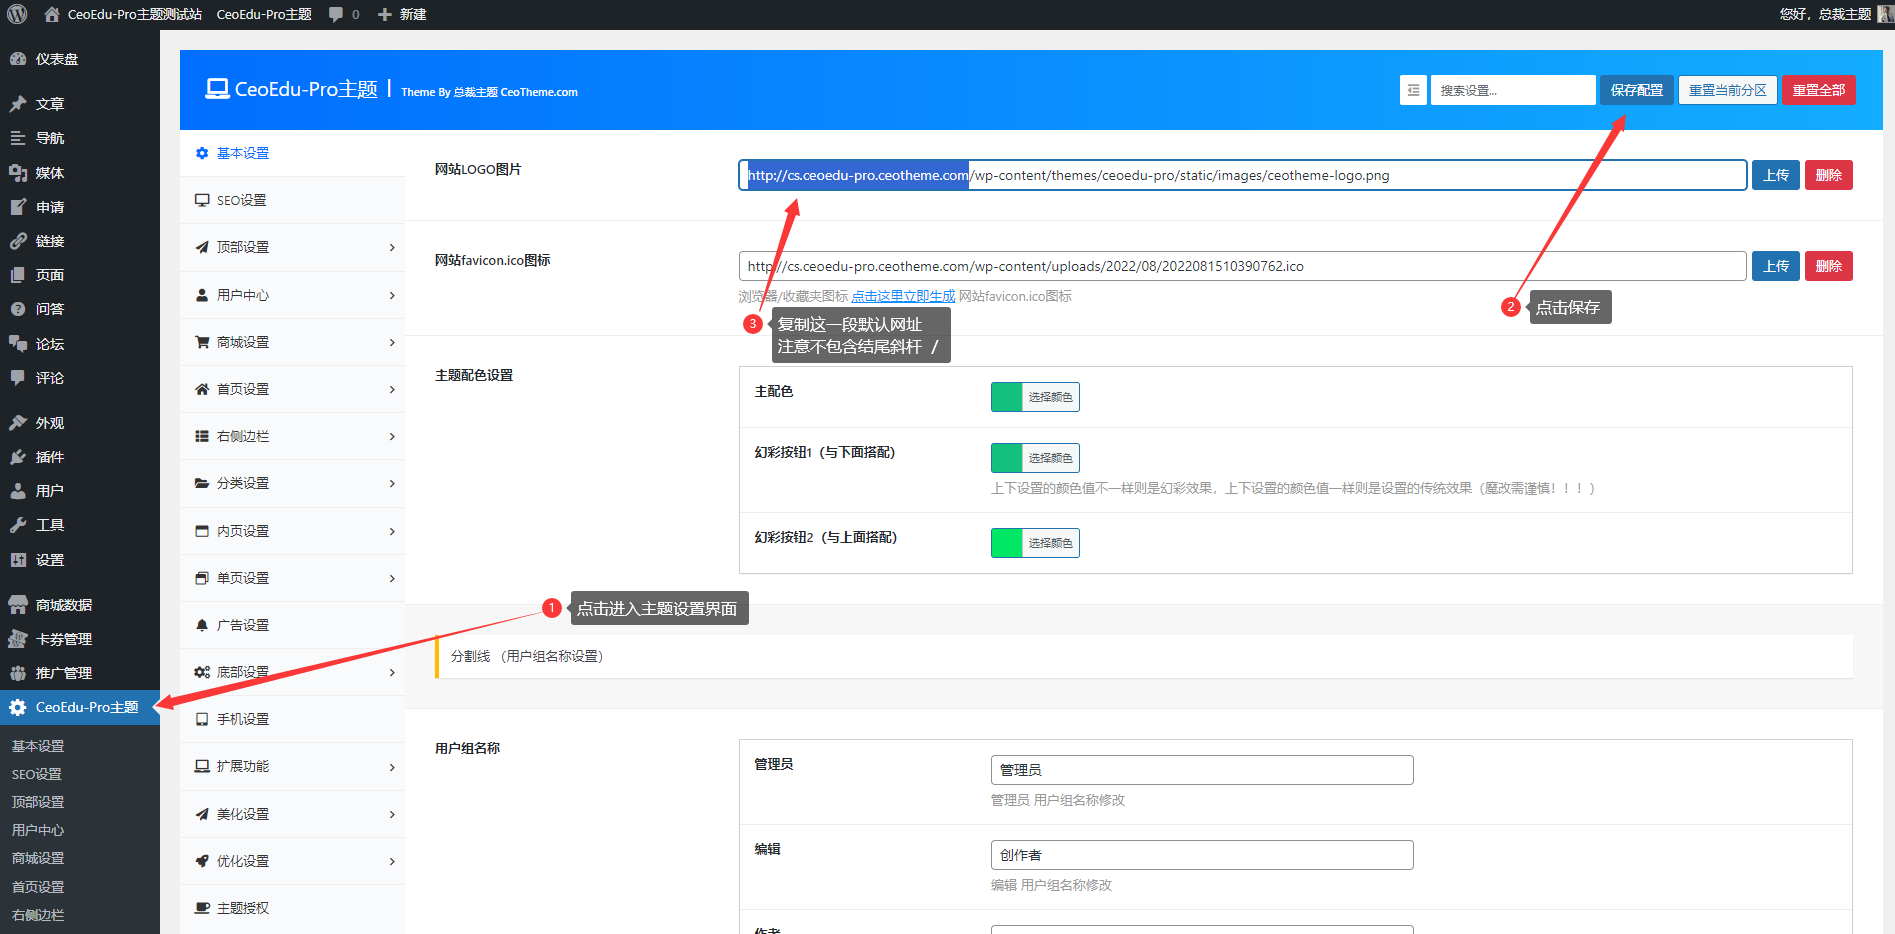The image size is (1895, 934).
Task: Expand the 用户中心 theme section arrow
Action: click(392, 295)
